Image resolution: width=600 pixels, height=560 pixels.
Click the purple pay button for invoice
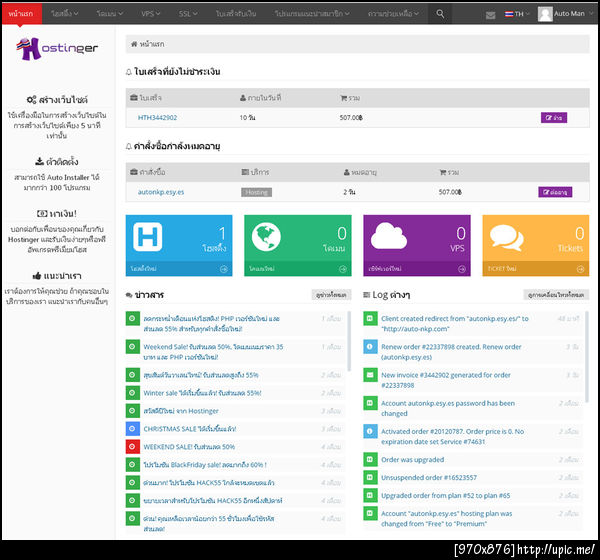click(x=554, y=118)
